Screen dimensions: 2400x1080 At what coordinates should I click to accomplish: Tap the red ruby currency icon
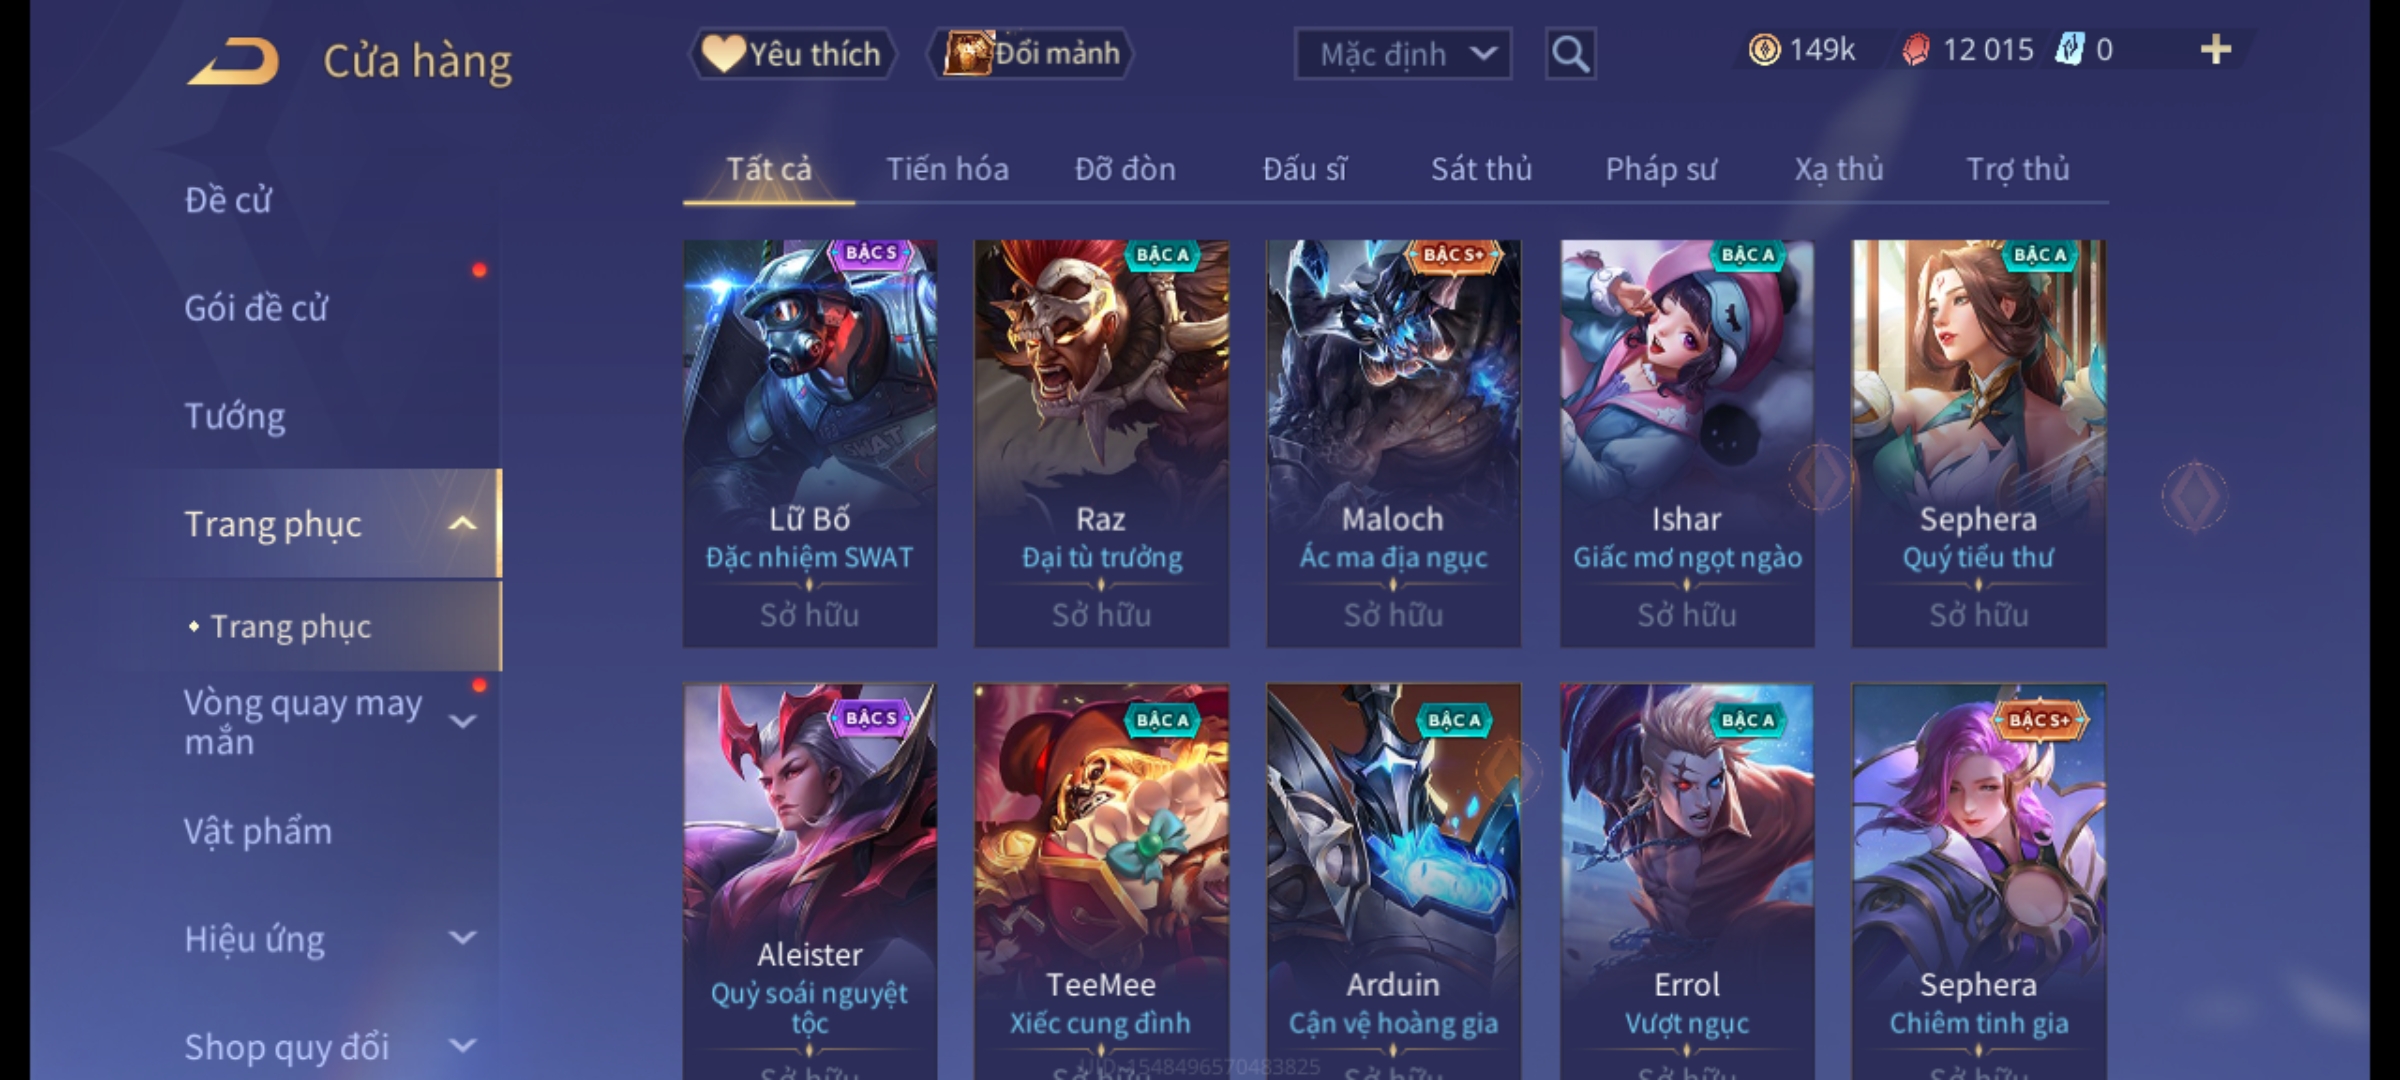1915,50
